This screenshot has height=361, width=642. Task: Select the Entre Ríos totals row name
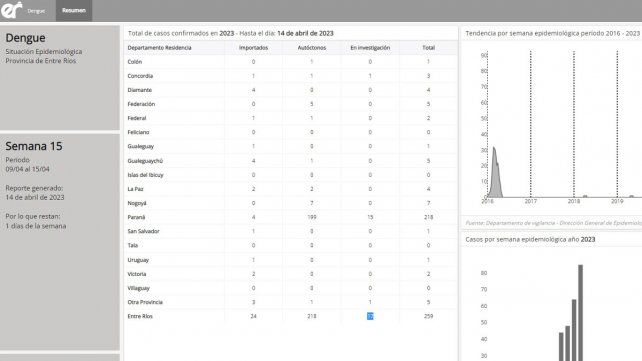click(x=140, y=316)
